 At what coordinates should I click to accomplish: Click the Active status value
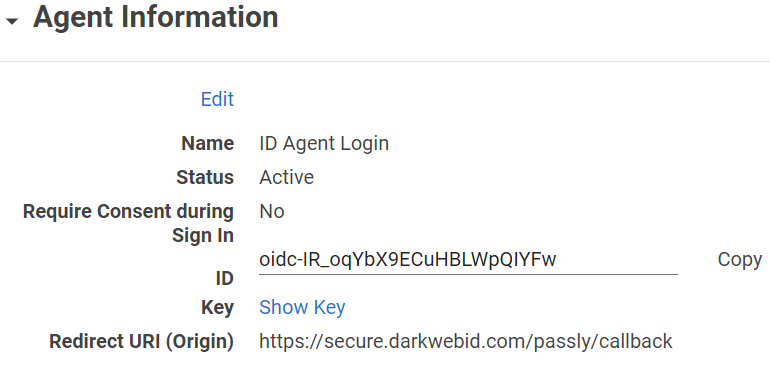[286, 177]
